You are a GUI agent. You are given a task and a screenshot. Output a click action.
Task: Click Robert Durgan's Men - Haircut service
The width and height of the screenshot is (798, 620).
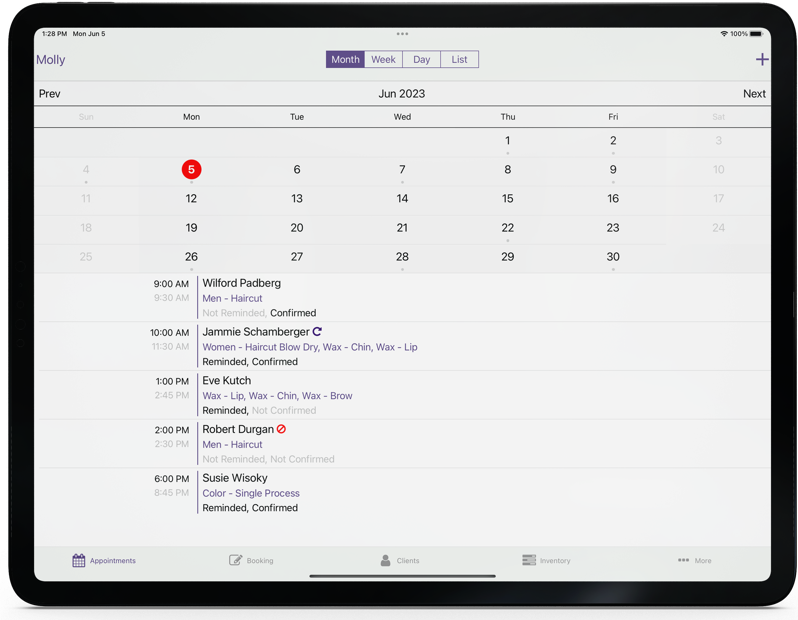click(232, 444)
